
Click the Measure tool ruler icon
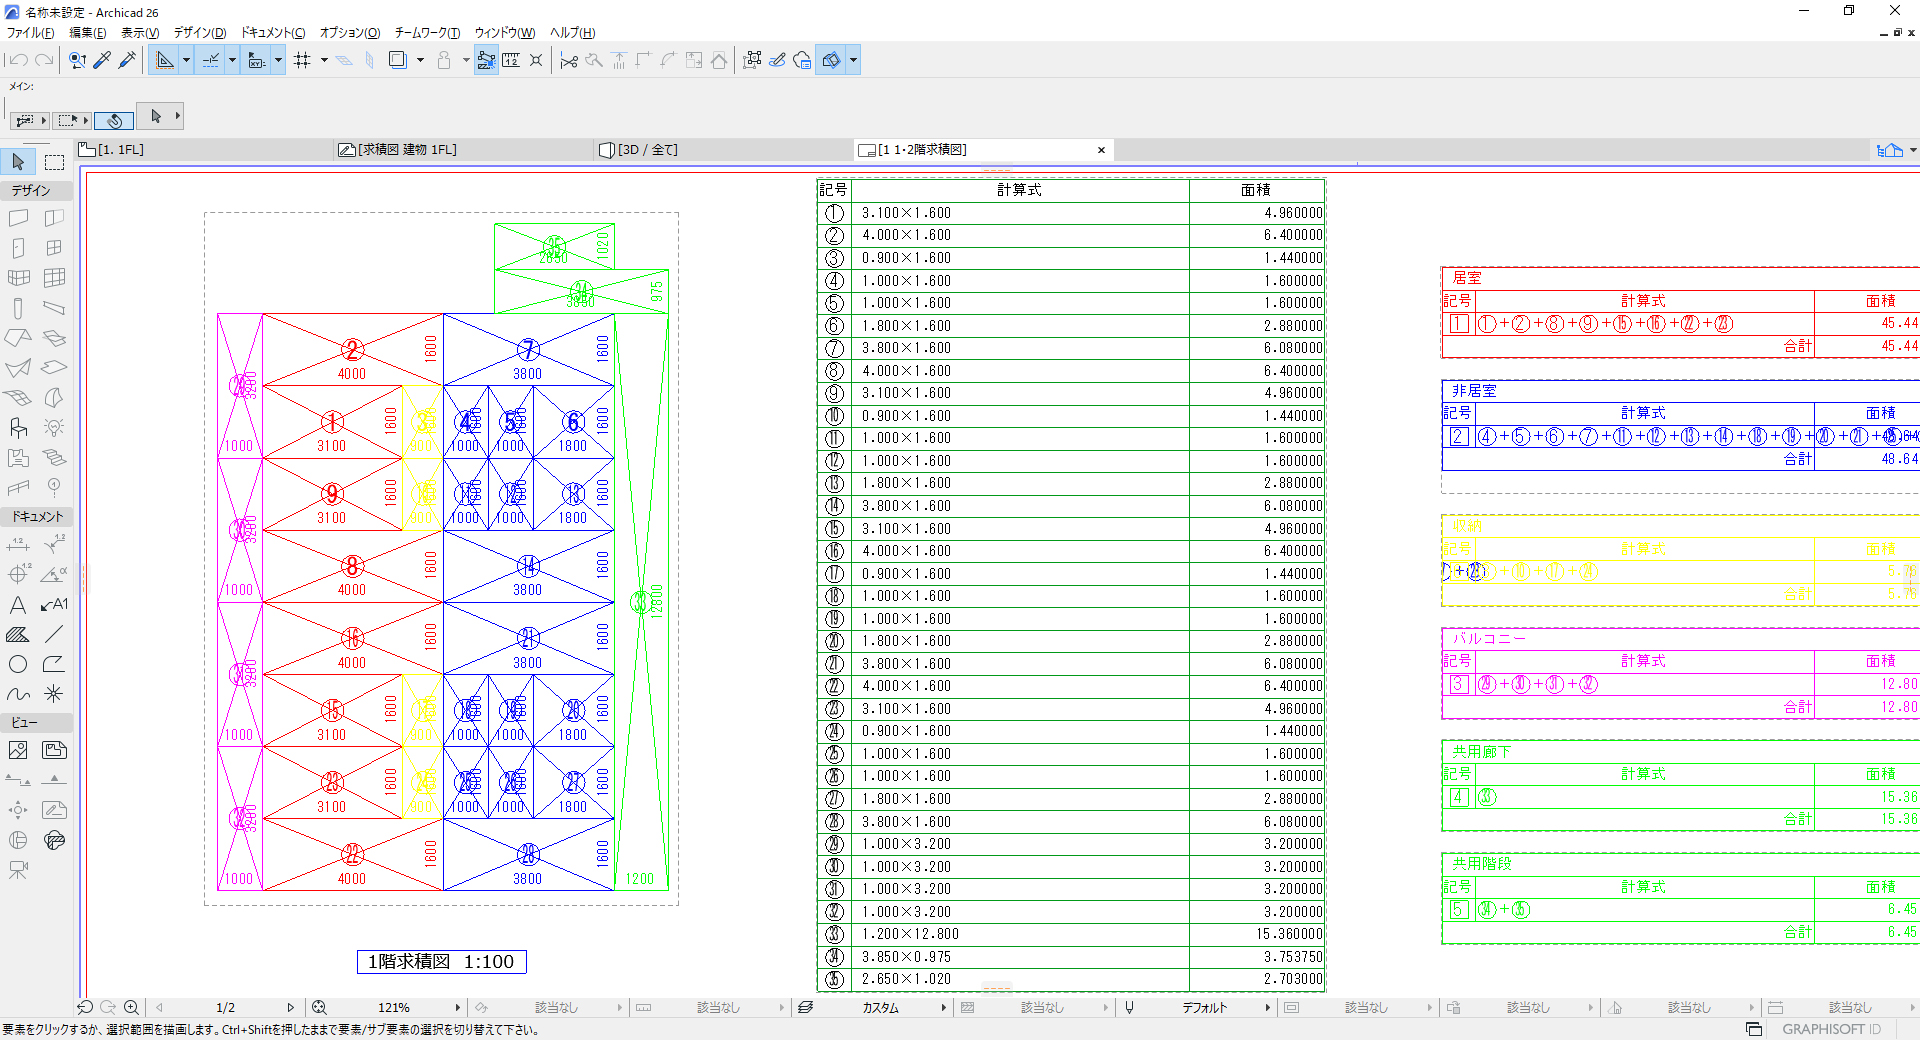point(511,60)
